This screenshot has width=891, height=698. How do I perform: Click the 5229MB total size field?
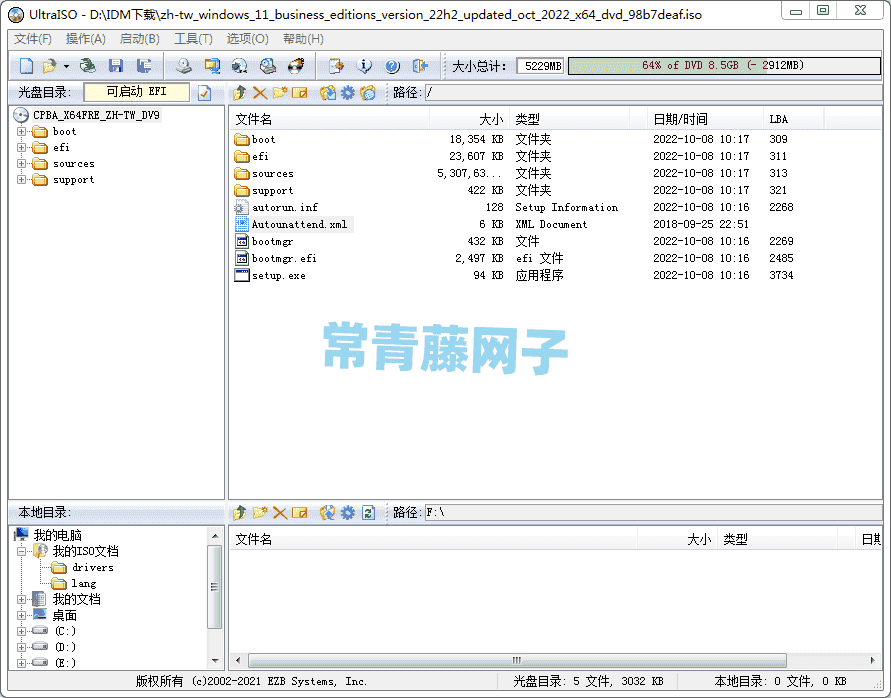[540, 66]
